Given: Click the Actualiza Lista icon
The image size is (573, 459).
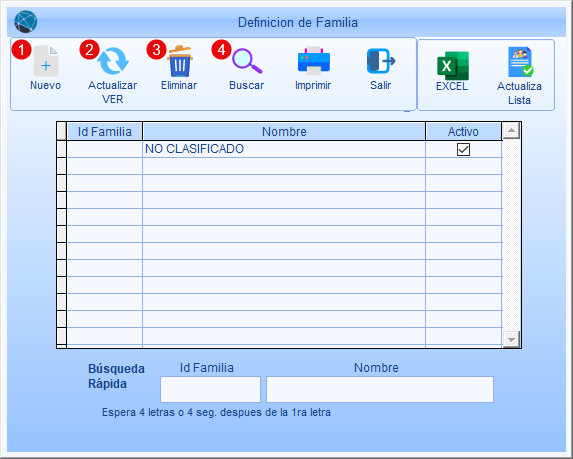Looking at the screenshot, I should 520,62.
